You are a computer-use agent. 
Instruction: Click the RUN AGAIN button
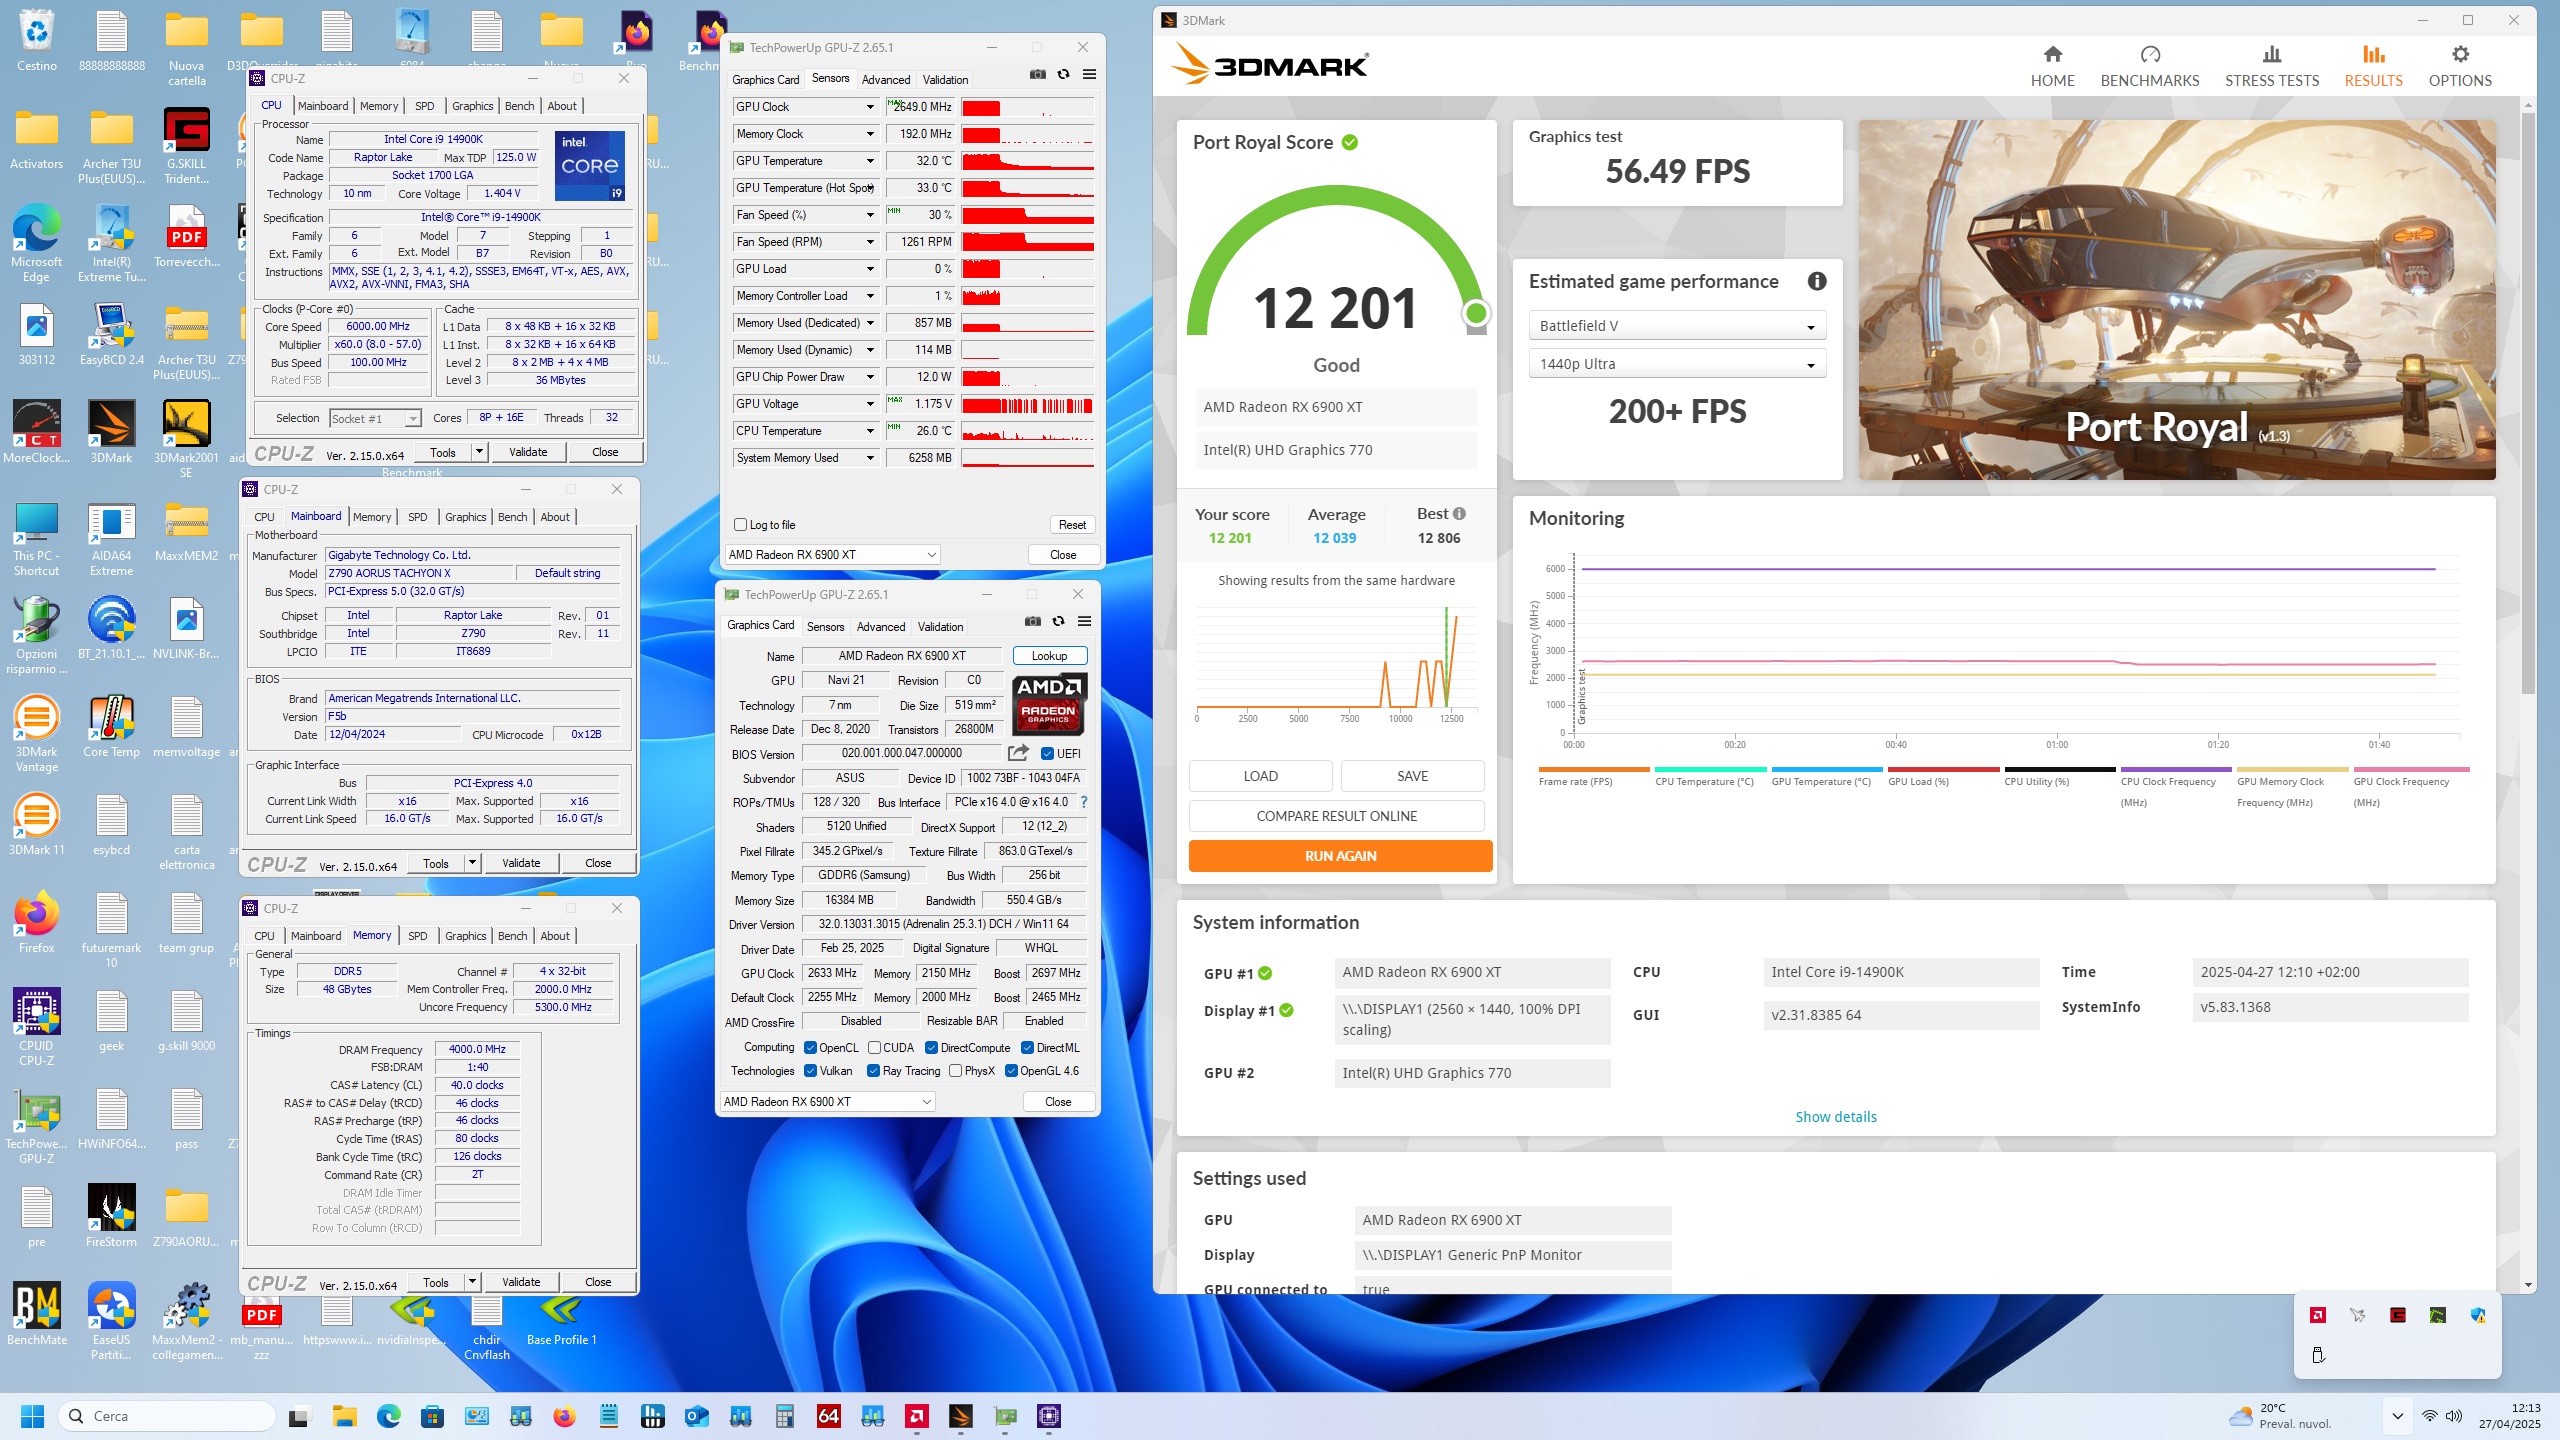click(x=1340, y=856)
